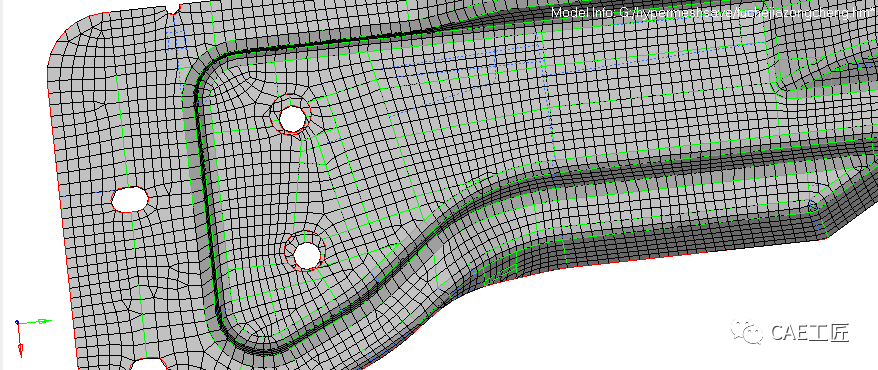Pick the lower round bolt hole in mesh
The height and width of the screenshot is (370, 878).
click(x=306, y=255)
